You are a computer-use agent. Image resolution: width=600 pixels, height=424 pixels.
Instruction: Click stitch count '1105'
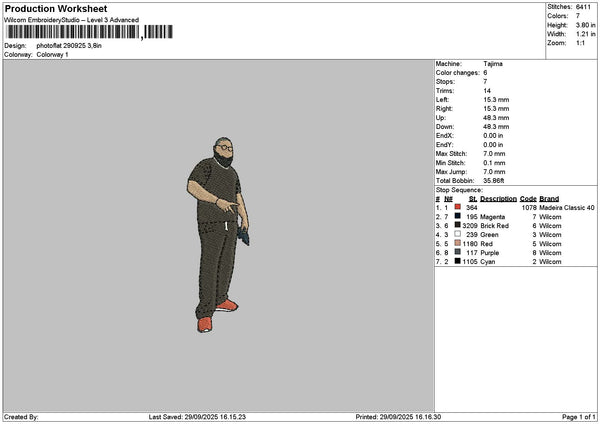click(x=470, y=262)
